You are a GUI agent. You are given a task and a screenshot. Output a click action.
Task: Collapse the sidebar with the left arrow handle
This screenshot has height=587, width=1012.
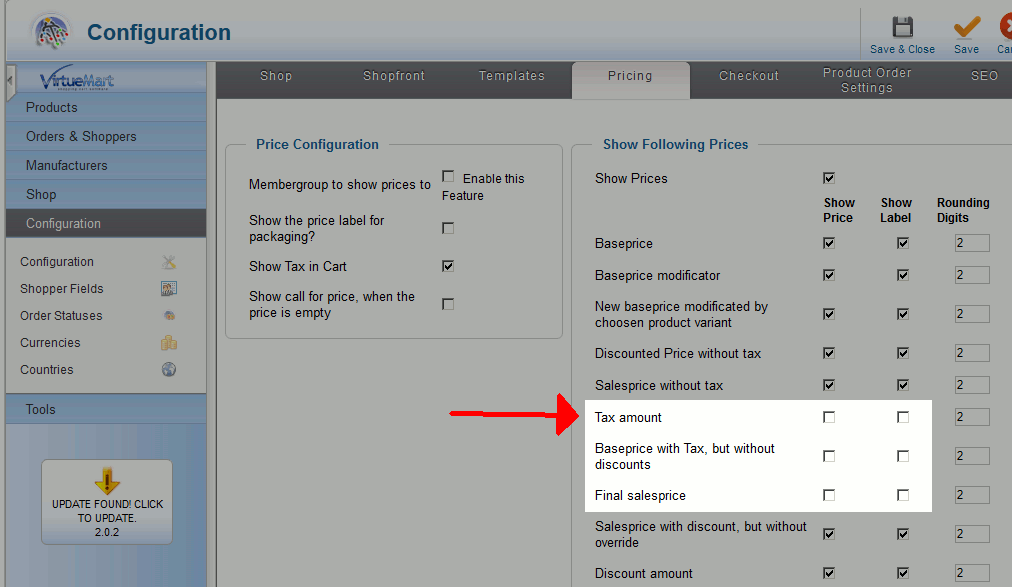(10, 79)
